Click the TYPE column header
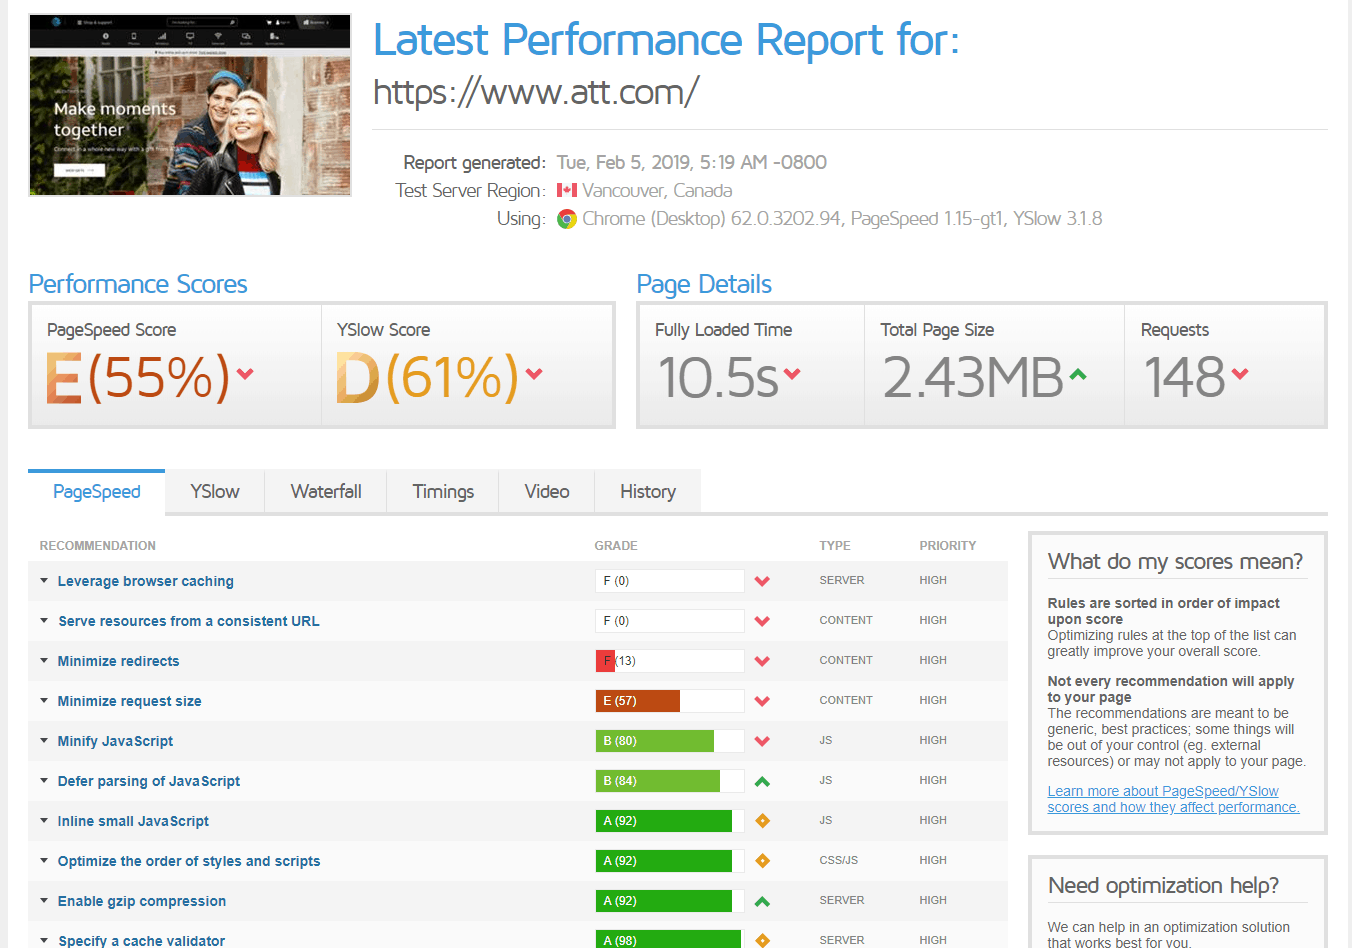1352x948 pixels. click(x=835, y=546)
